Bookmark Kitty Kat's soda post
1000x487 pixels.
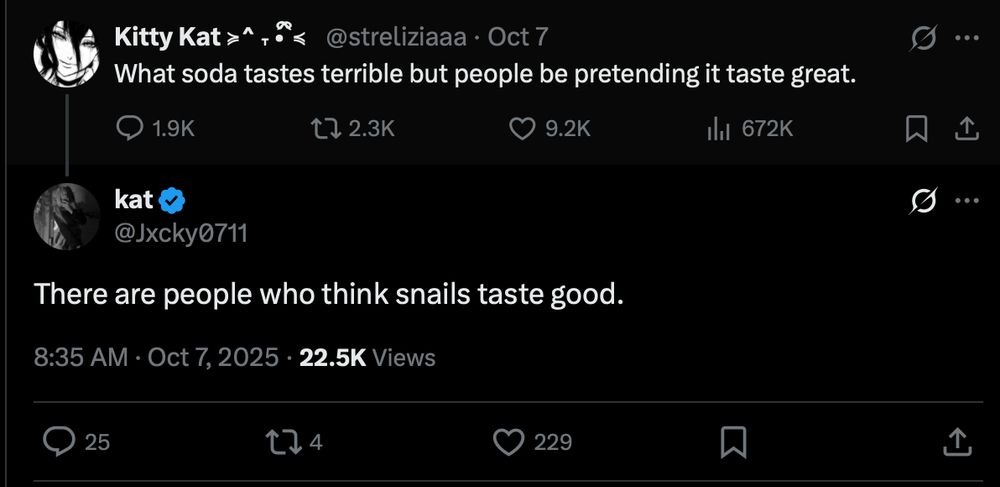click(x=915, y=128)
